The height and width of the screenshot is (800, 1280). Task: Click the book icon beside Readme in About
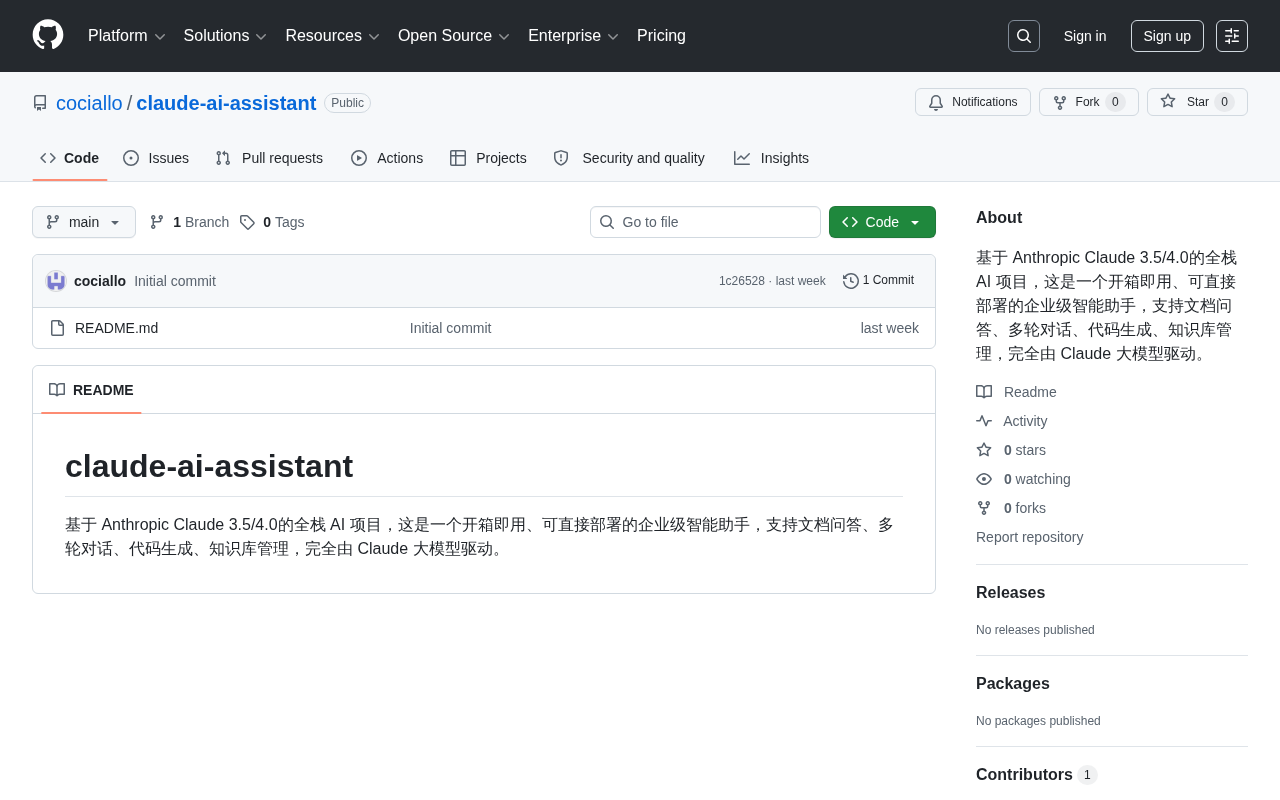[984, 392]
